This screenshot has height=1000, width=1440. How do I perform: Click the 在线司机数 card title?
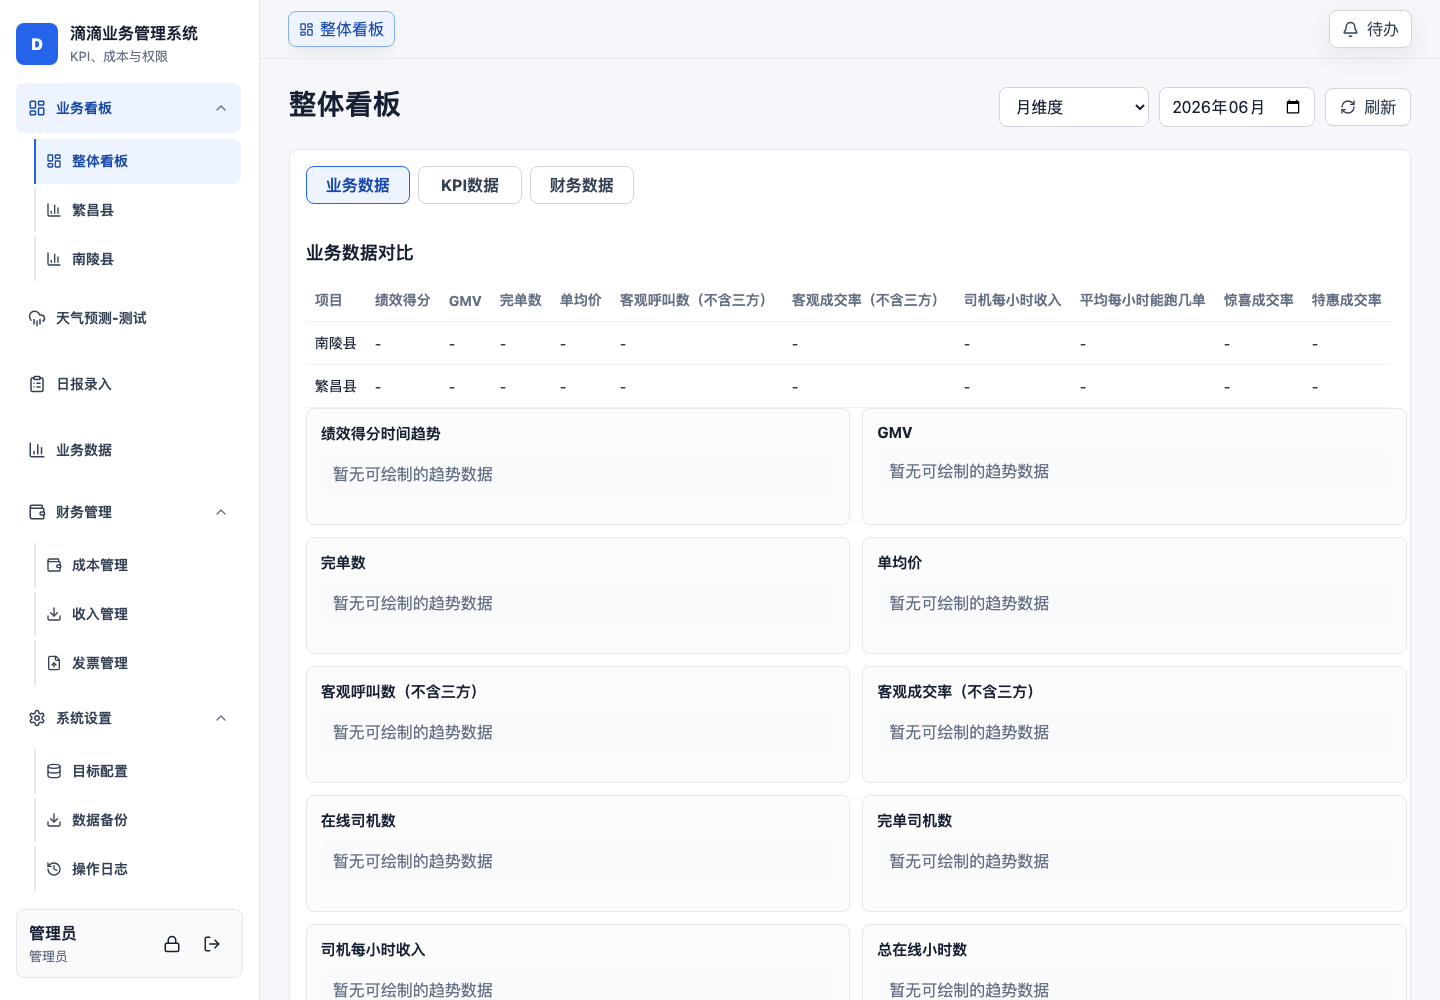pos(358,820)
